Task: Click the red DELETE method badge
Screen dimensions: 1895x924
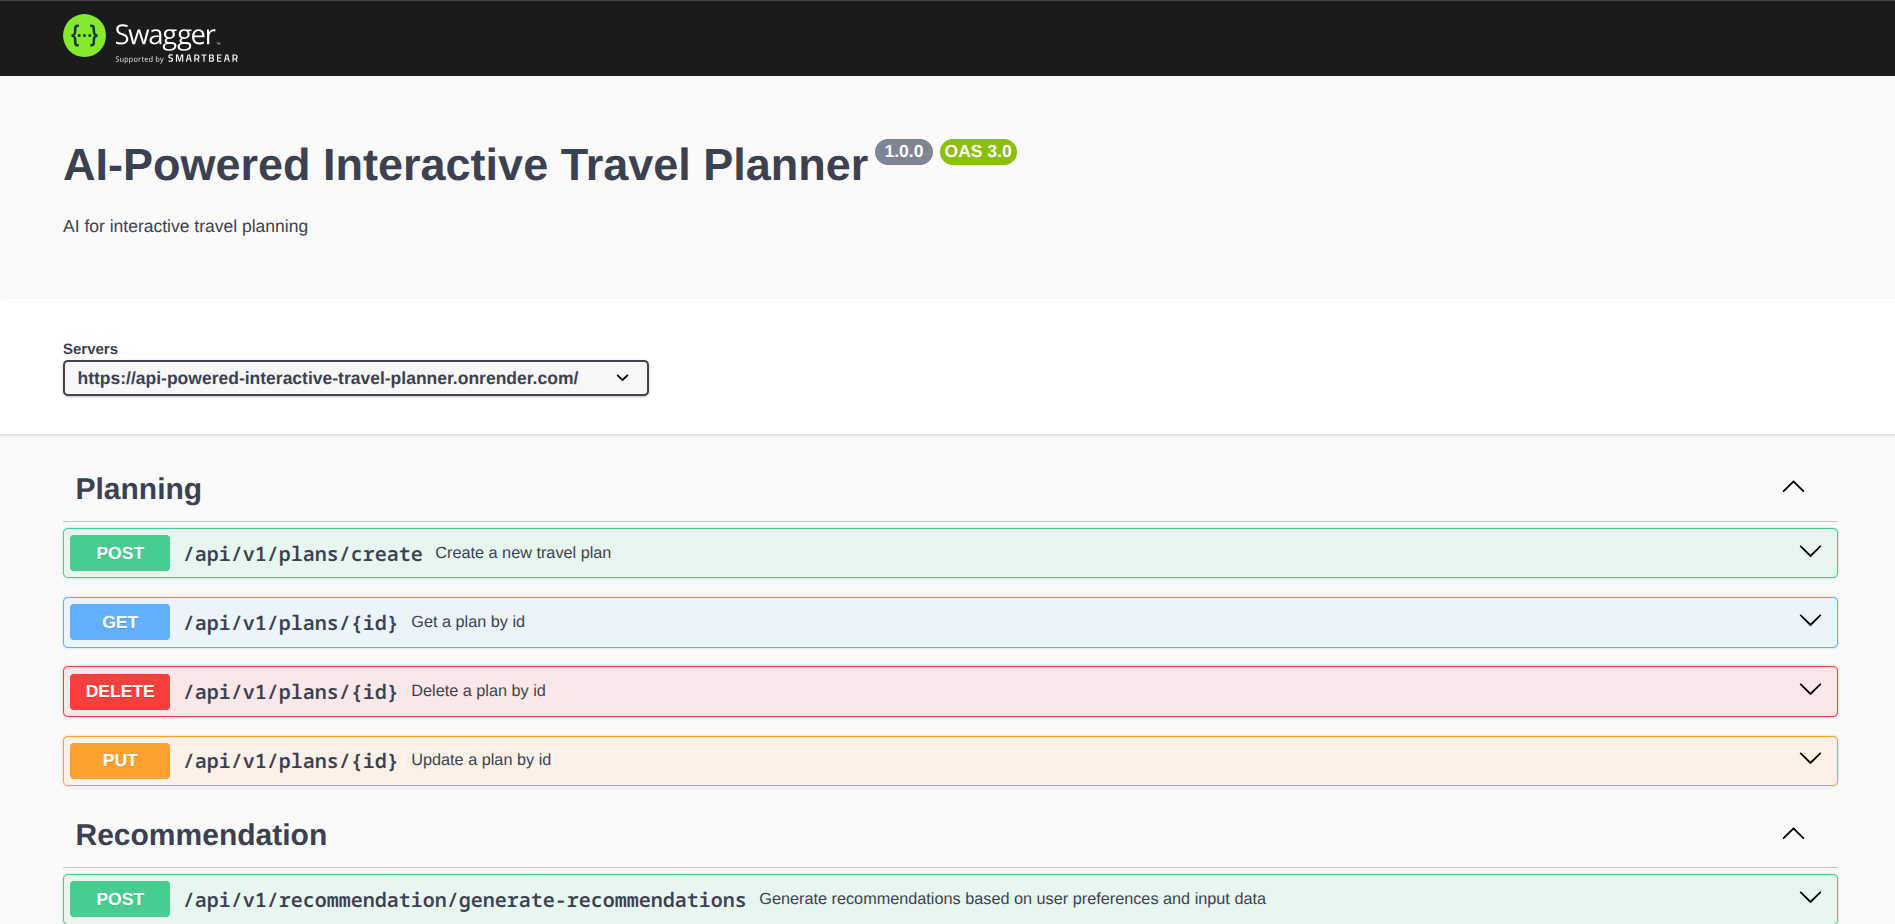Action: [120, 691]
